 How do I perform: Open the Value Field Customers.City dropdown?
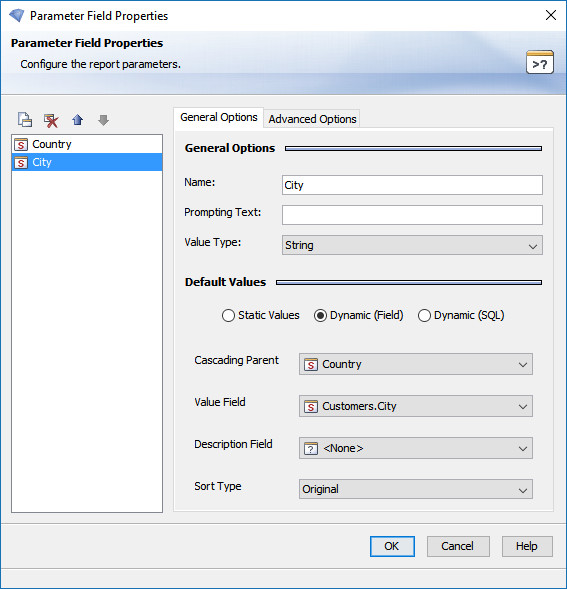(x=416, y=406)
